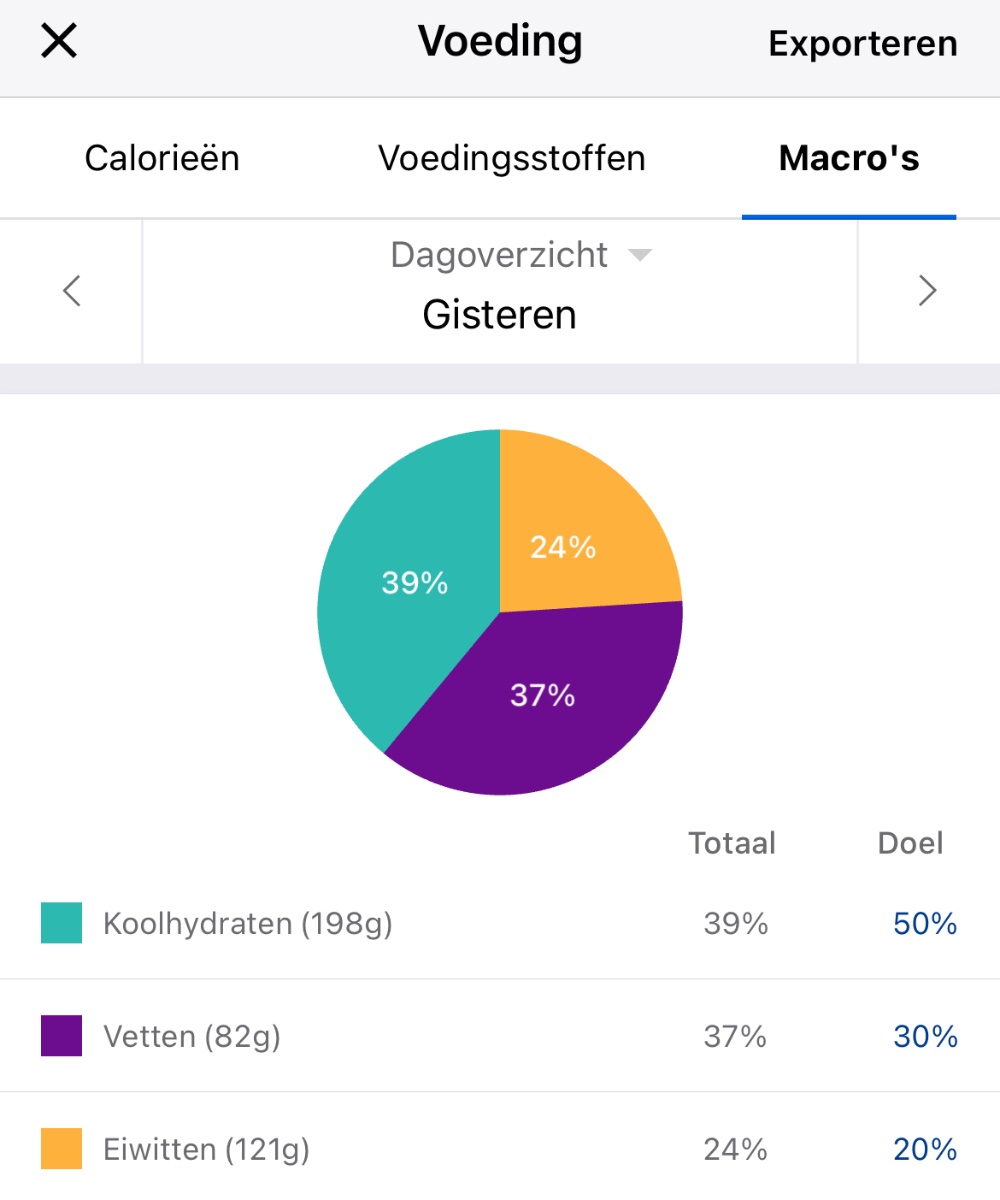Tap the purple 37% pie slice

pyautogui.click(x=540, y=700)
